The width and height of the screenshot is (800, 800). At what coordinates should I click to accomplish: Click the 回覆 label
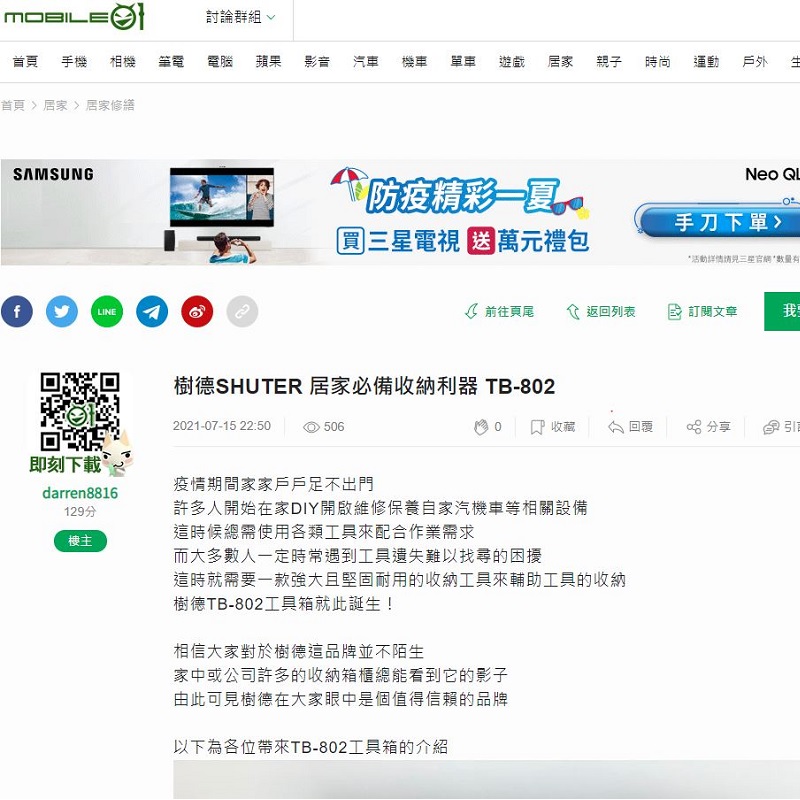tap(641, 427)
